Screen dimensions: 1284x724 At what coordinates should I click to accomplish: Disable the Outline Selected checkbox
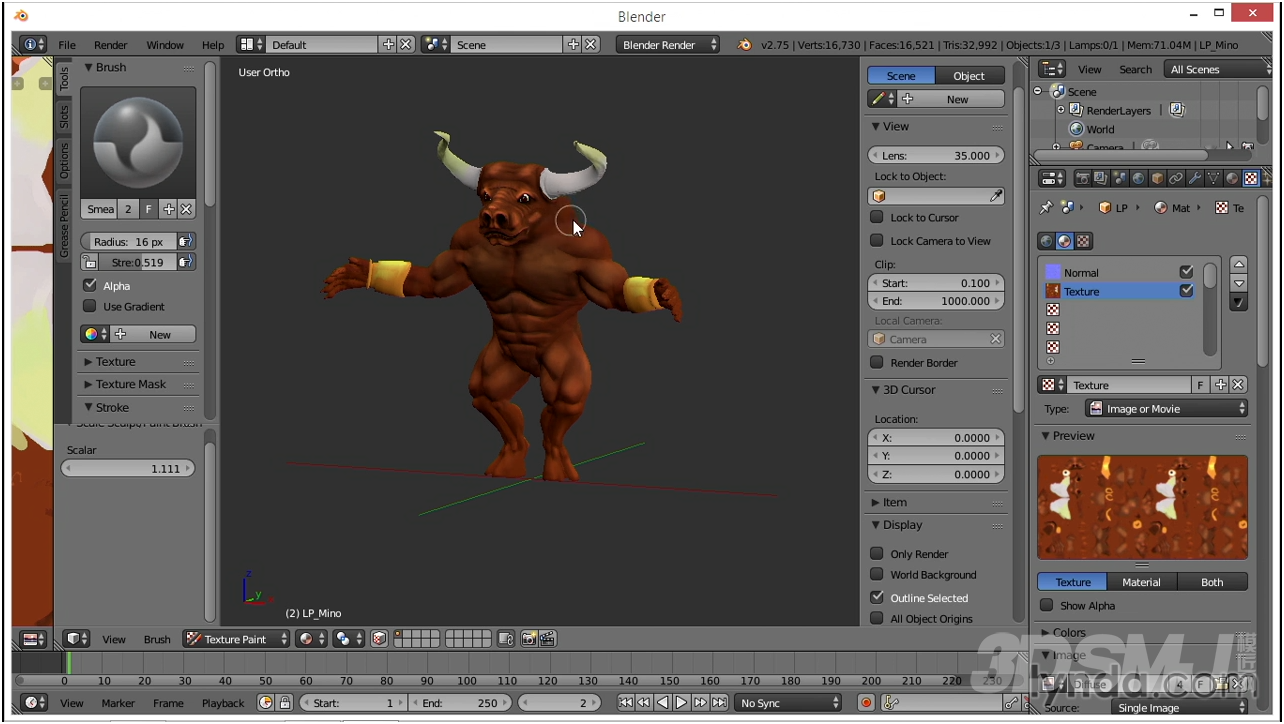pos(877,597)
